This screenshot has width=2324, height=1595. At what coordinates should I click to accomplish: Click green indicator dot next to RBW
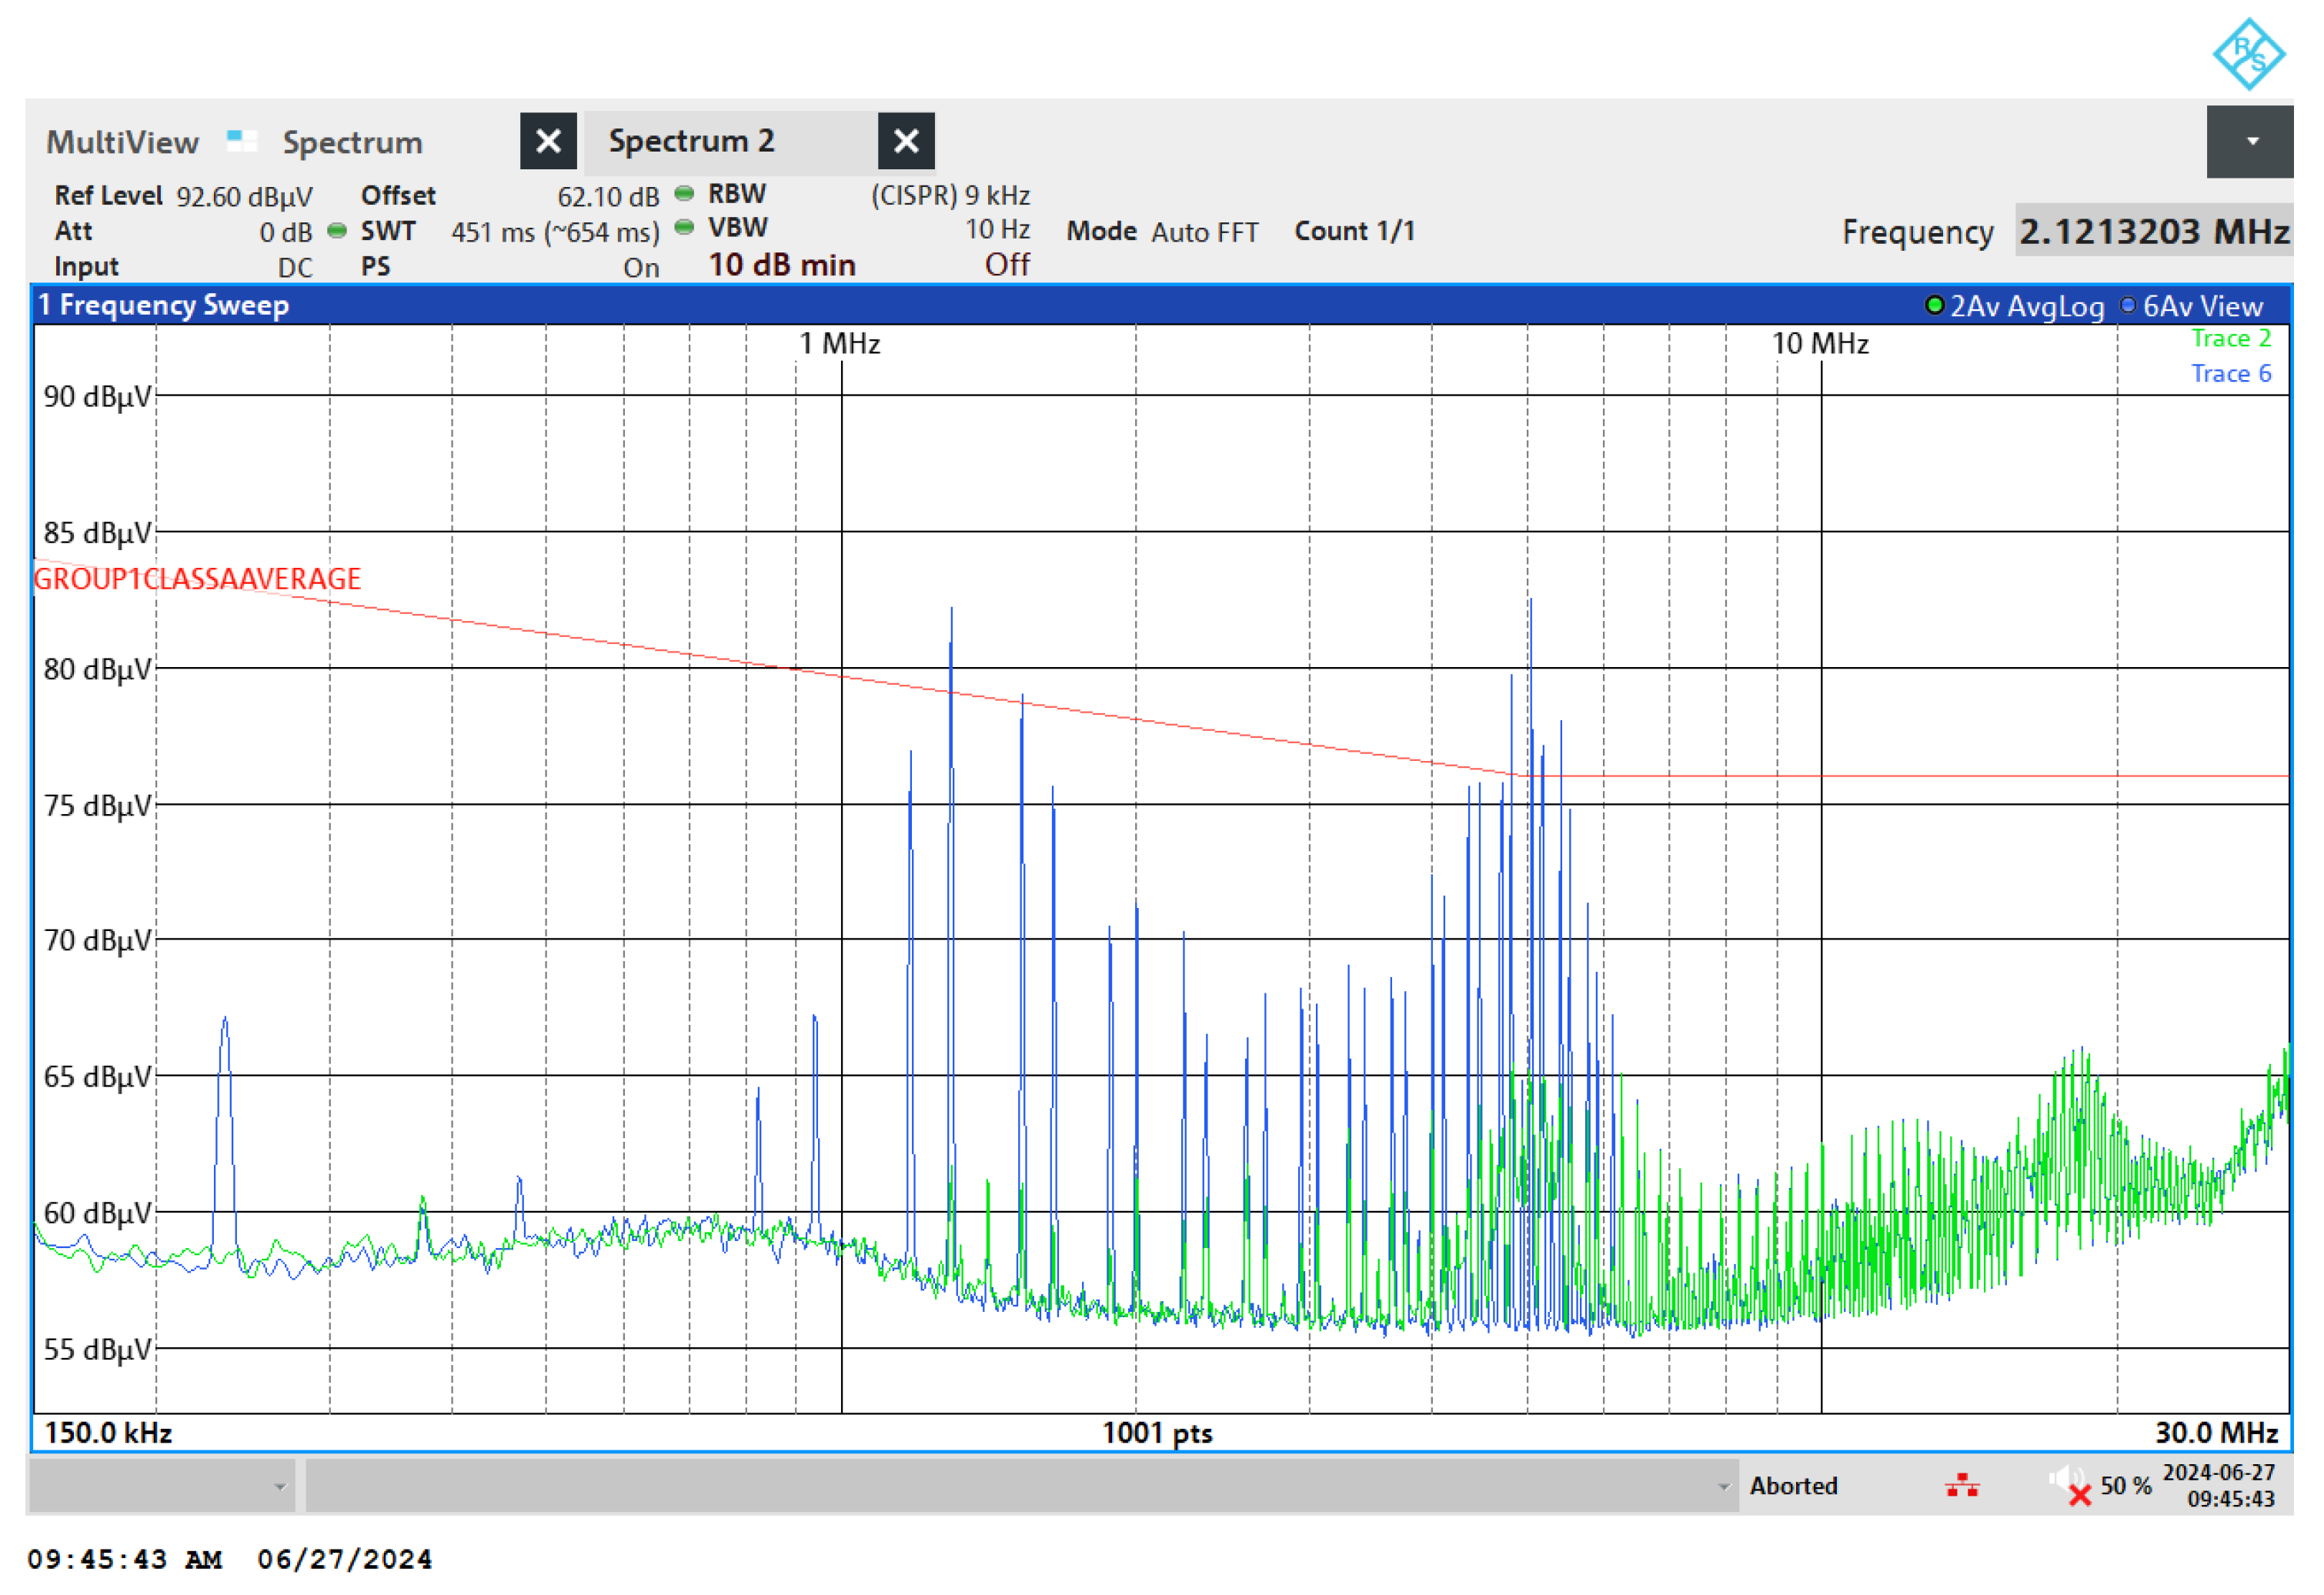tap(684, 194)
